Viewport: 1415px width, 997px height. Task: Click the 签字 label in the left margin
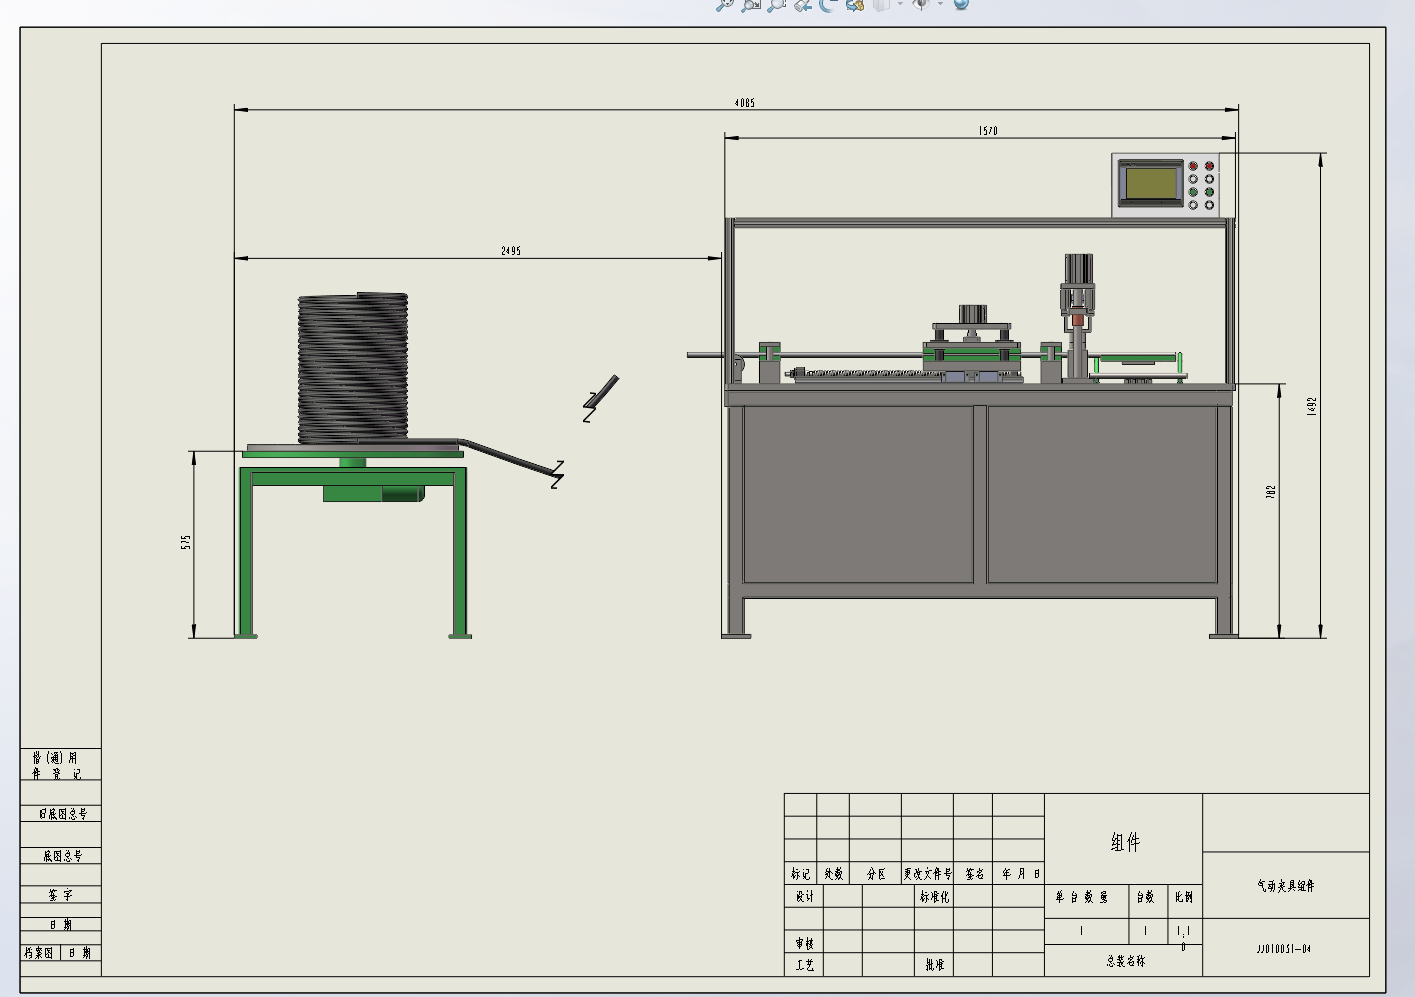[60, 895]
